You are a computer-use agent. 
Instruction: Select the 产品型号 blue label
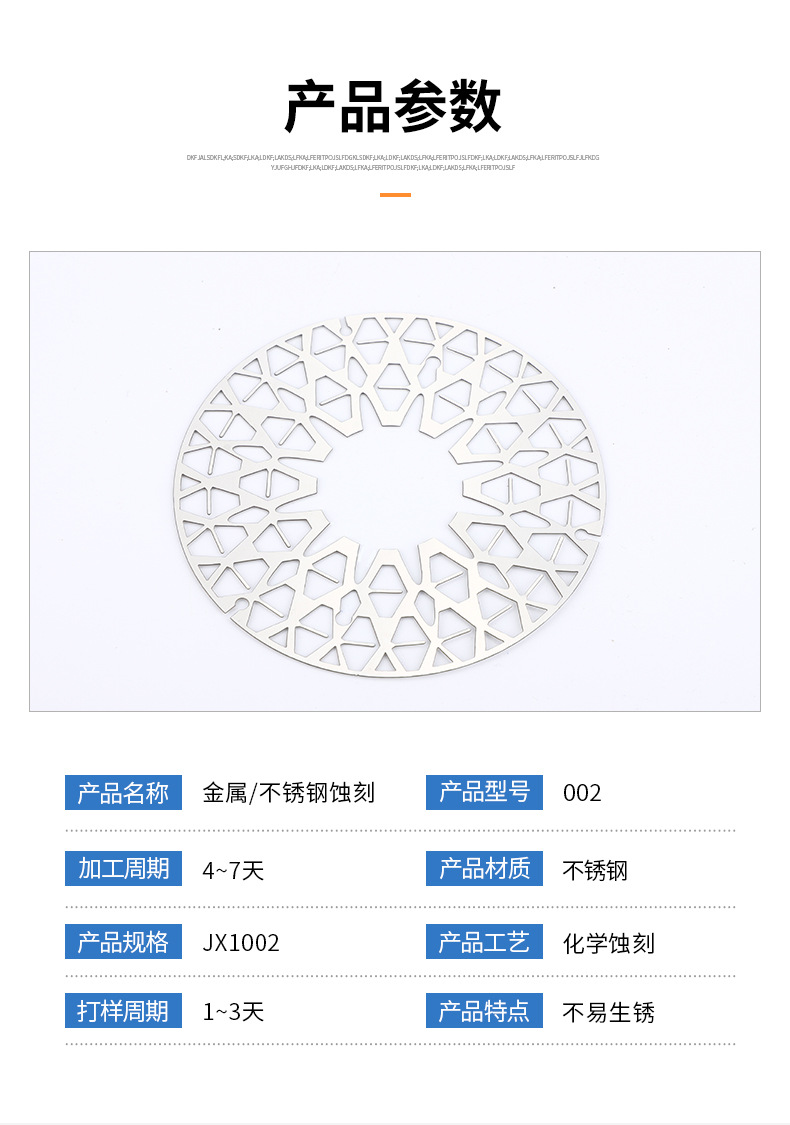(484, 793)
